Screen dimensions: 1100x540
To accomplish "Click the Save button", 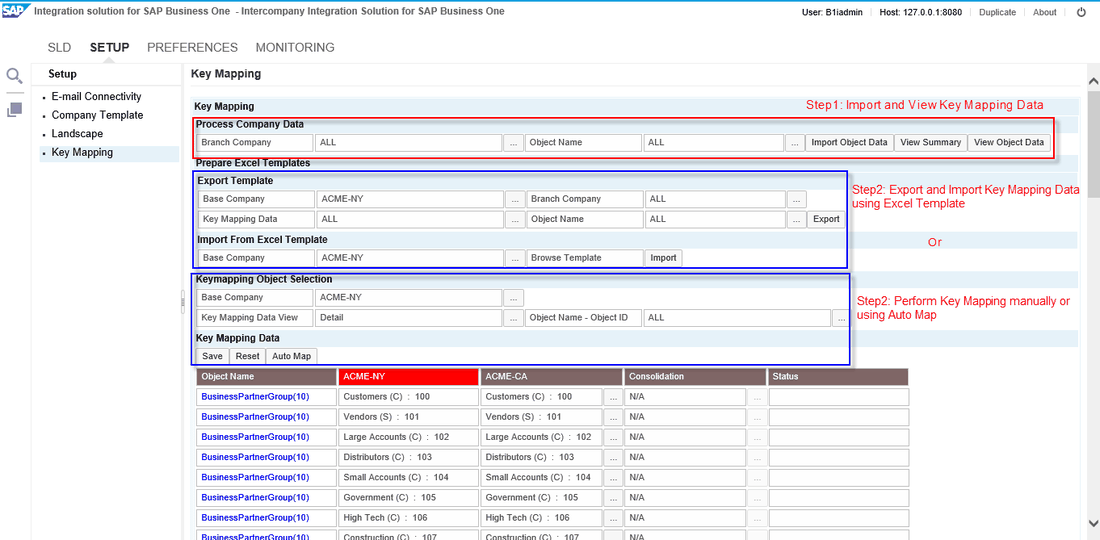I will [x=212, y=356].
